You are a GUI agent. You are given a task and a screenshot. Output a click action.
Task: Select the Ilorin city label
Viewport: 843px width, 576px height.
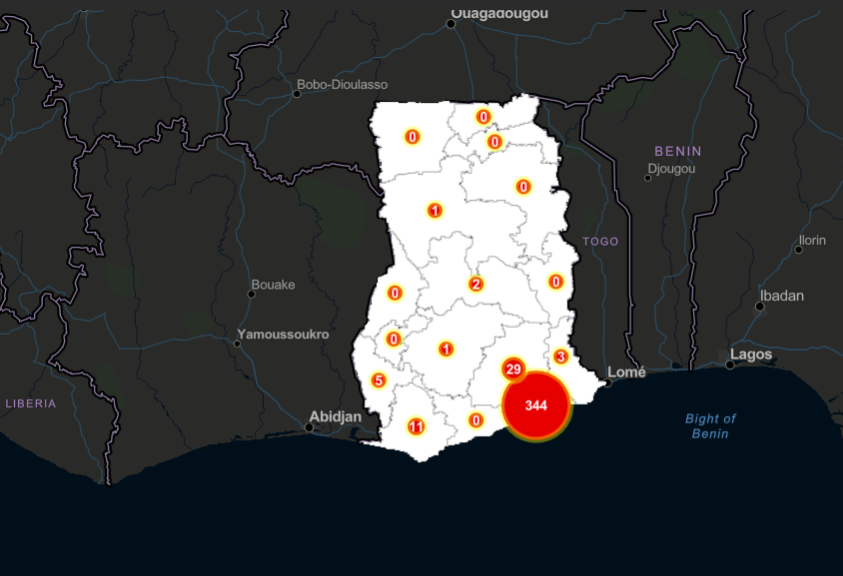812,240
